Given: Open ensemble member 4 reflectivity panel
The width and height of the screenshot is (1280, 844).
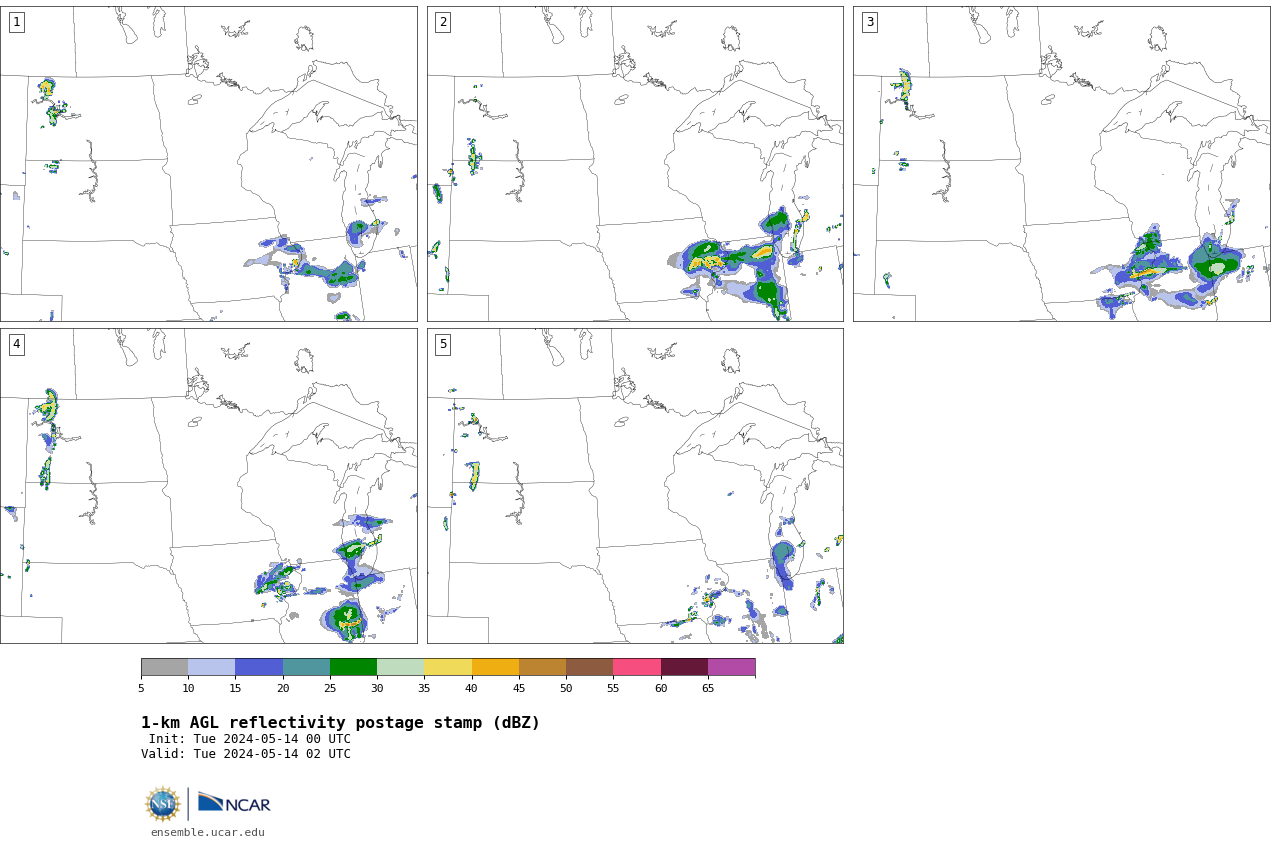Looking at the screenshot, I should click(x=208, y=486).
